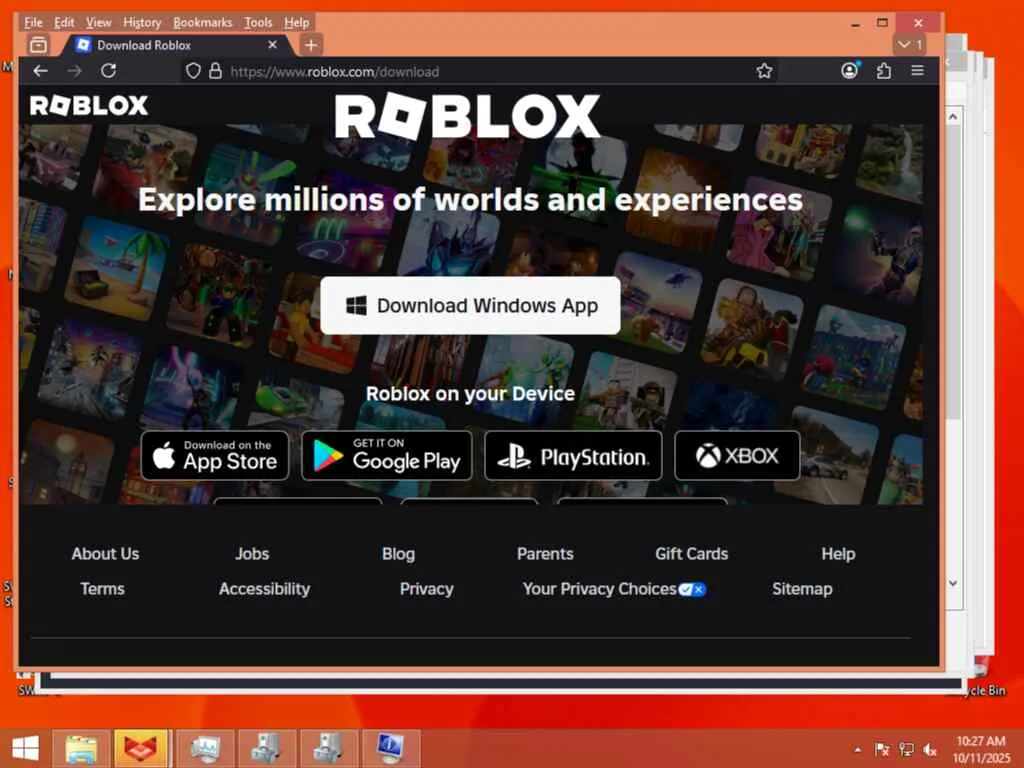This screenshot has height=768, width=1024.
Task: Open the File menu
Action: 33,22
